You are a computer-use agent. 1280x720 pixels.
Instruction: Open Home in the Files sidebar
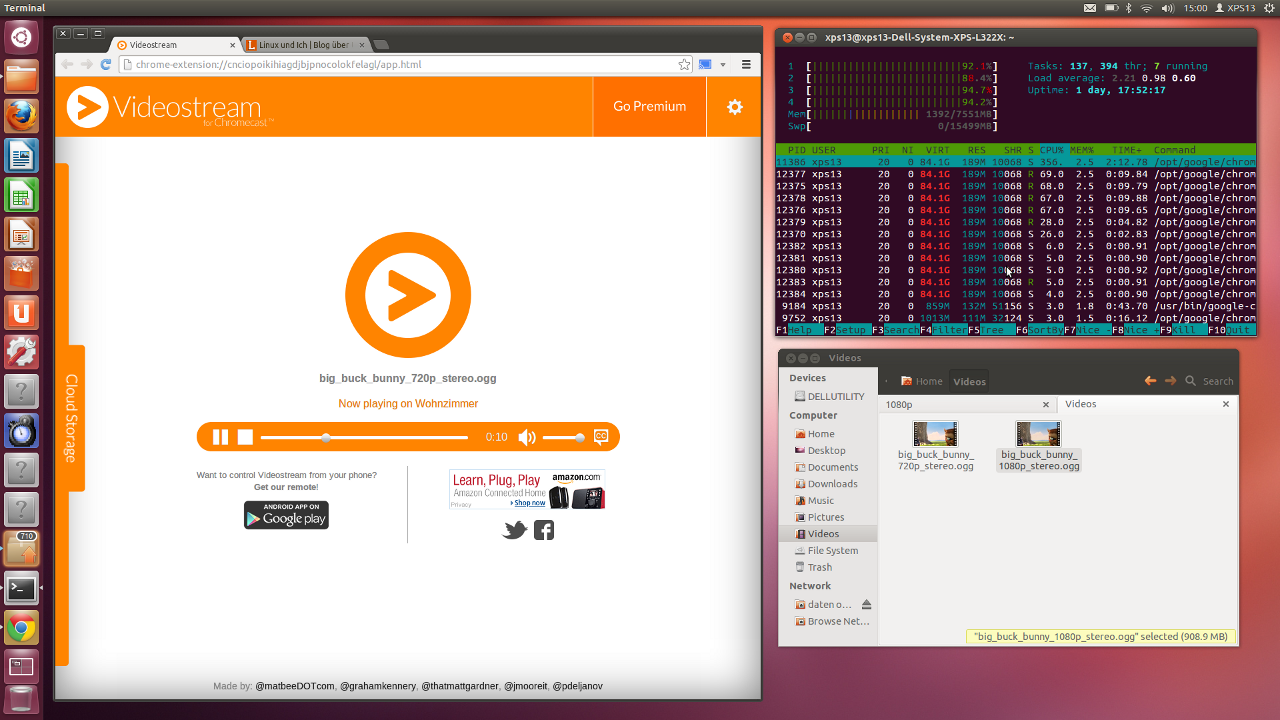[828, 433]
